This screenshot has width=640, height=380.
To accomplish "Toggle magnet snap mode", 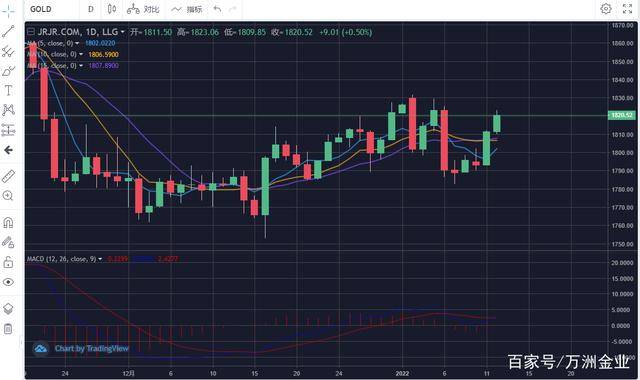I will tap(8, 222).
